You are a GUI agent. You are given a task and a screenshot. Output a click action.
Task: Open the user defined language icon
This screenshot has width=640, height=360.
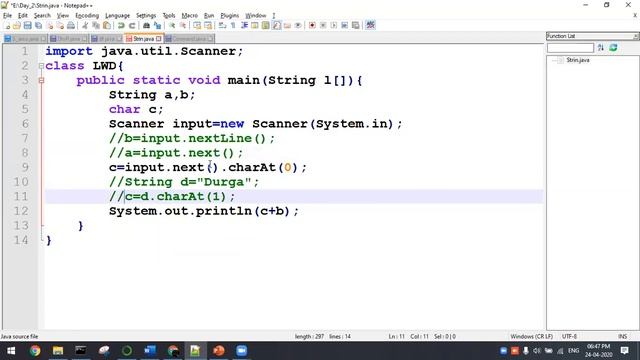pyautogui.click(x=255, y=25)
